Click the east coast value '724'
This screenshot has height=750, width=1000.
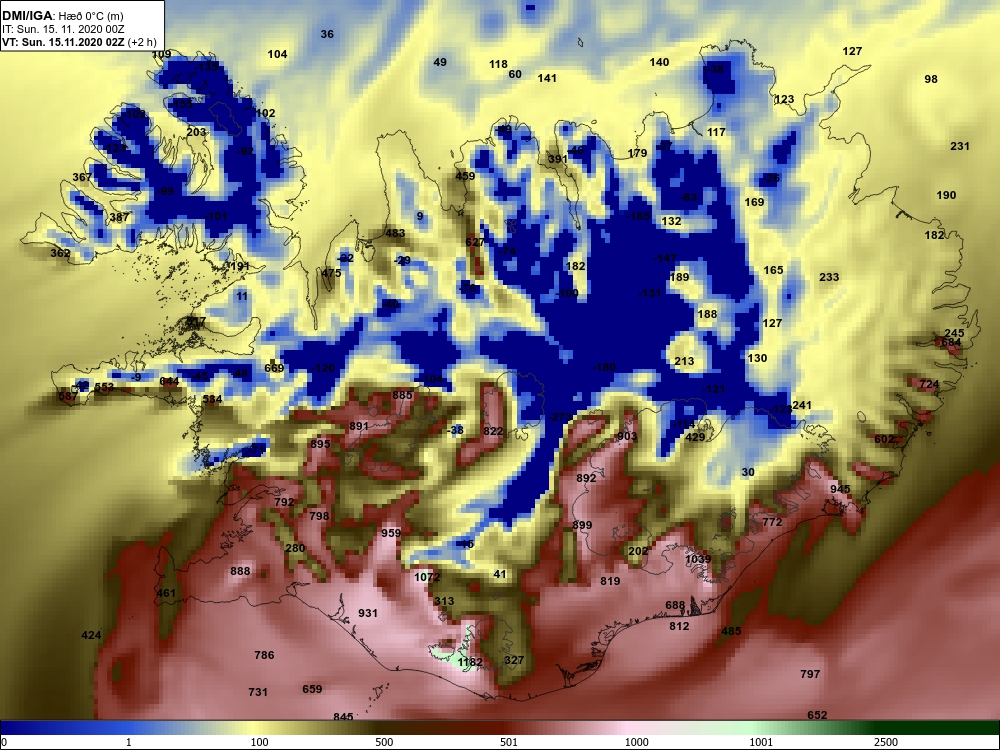(x=929, y=384)
